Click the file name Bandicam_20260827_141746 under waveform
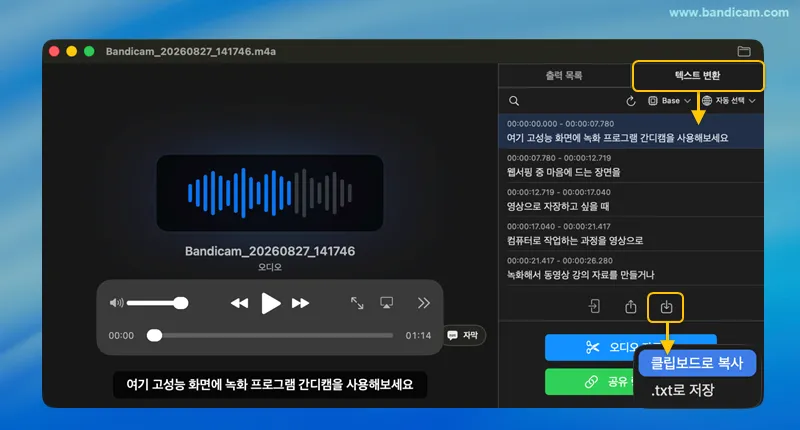800x430 pixels. (x=270, y=251)
